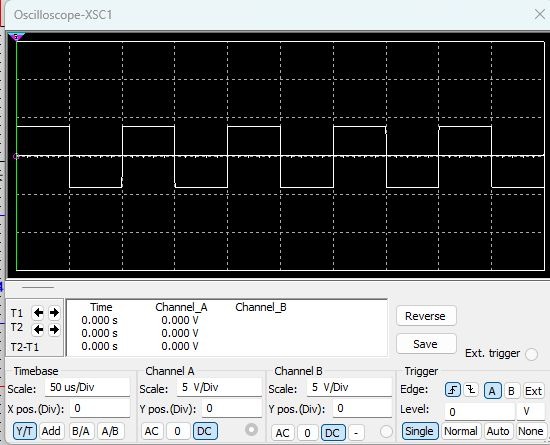This screenshot has height=445, width=550.
Task: Switch display to Y/T mode
Action: pyautogui.click(x=24, y=431)
